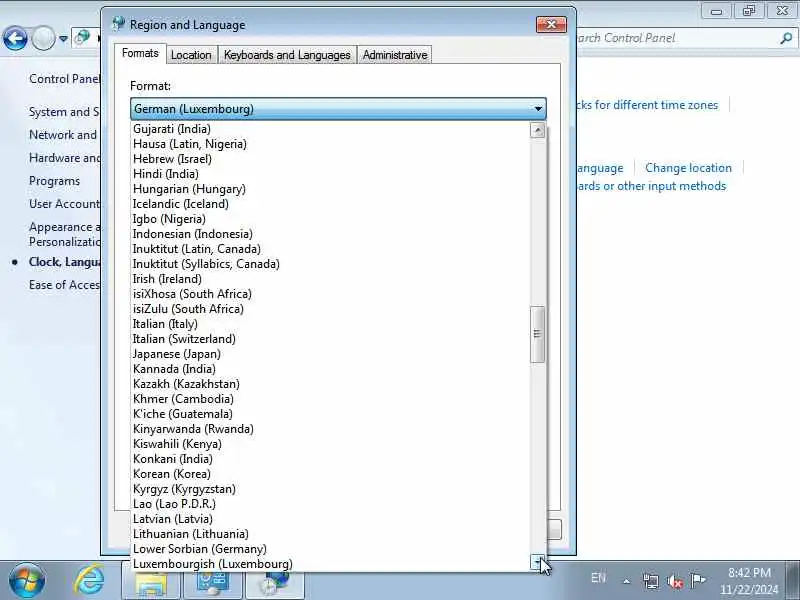Show hidden tray icons arrow

627,581
